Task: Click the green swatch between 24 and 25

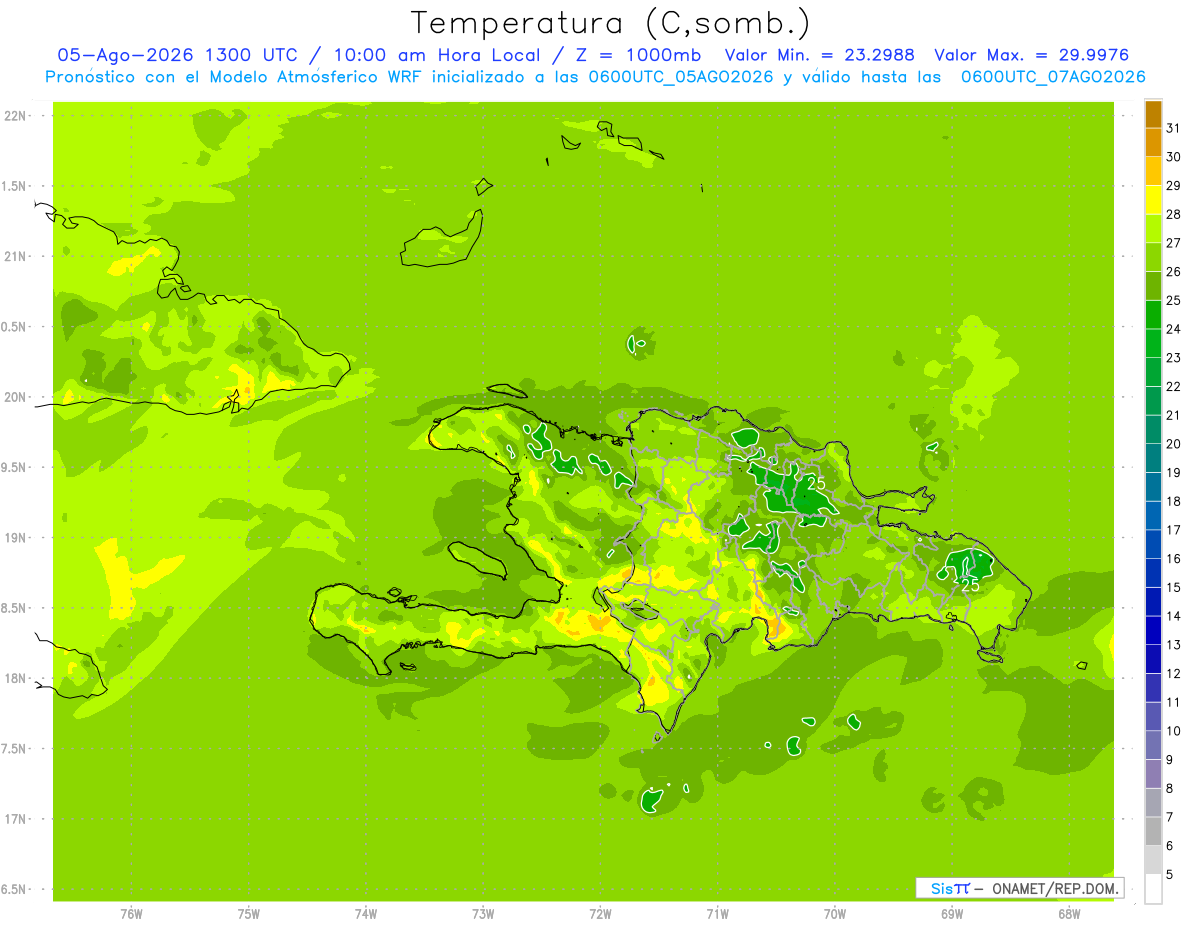Action: [1153, 314]
